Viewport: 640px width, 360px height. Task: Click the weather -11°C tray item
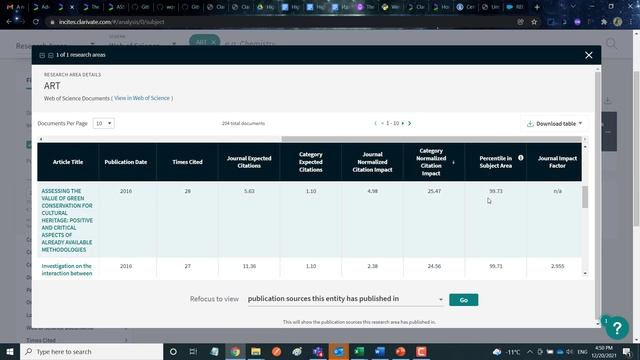point(507,352)
